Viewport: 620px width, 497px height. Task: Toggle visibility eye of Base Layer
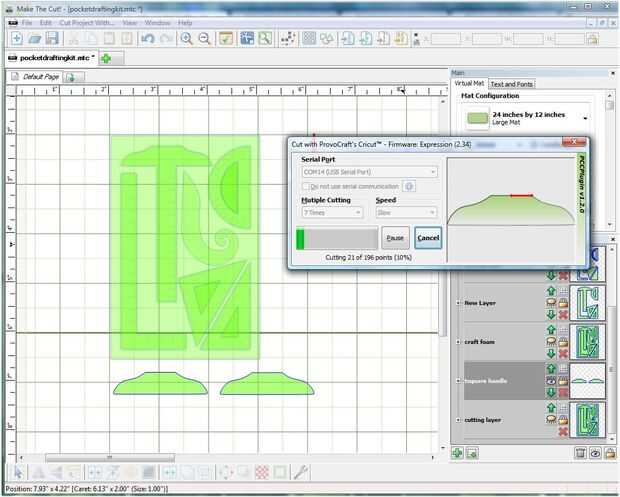click(x=551, y=303)
